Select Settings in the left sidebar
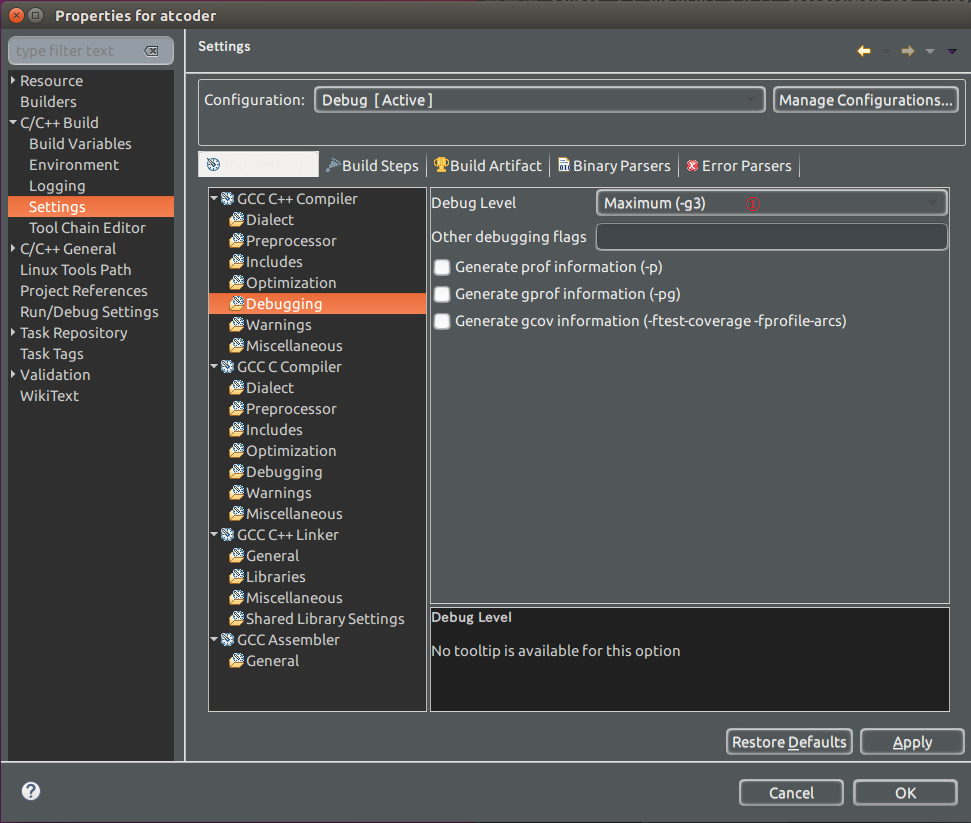Screen dimensions: 971x823 click(58, 206)
